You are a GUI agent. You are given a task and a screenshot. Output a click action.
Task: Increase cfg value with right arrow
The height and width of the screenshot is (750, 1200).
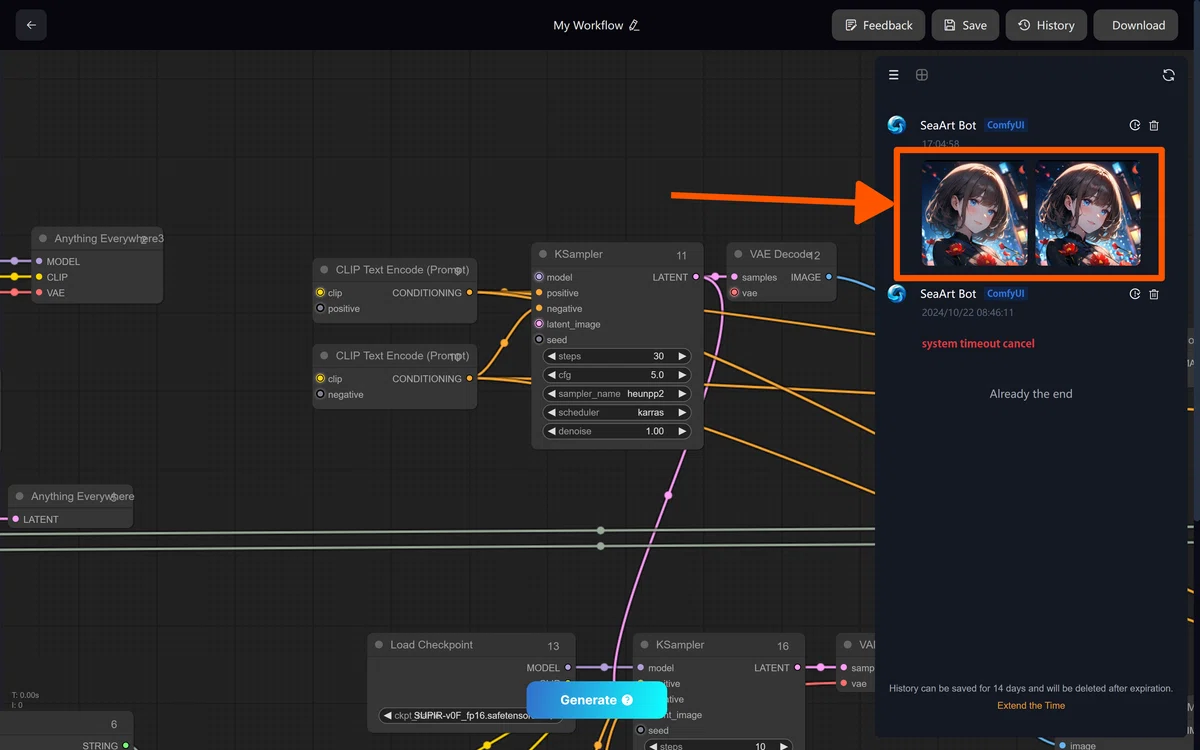click(x=682, y=375)
